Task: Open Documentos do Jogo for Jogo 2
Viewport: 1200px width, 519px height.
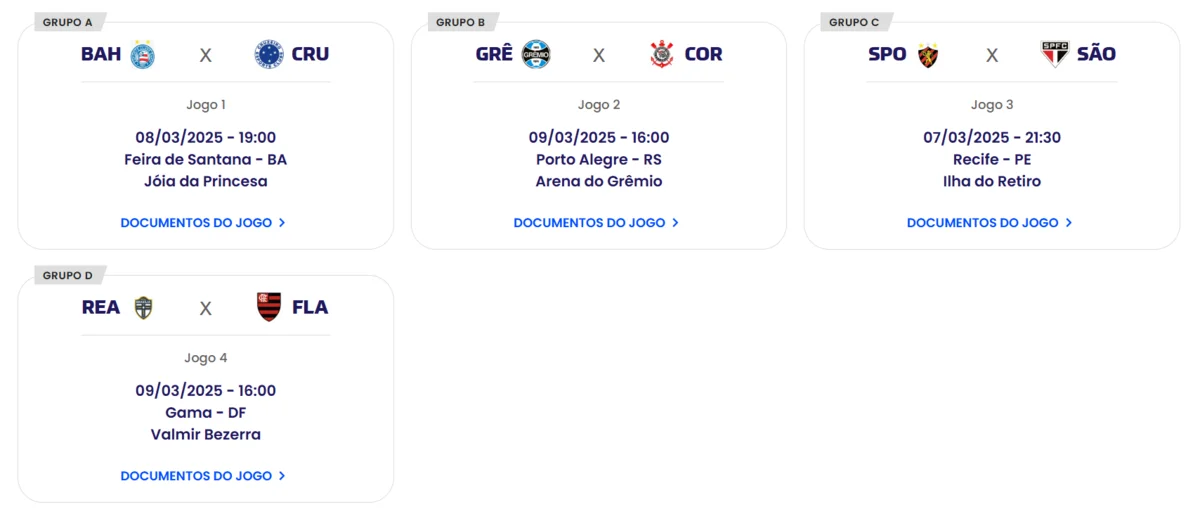Action: [597, 223]
